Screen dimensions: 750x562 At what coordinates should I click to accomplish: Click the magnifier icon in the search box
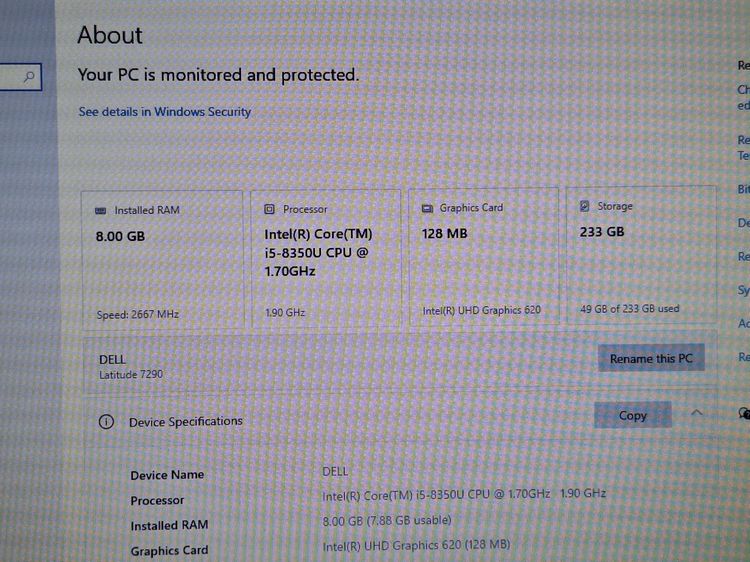pos(30,76)
